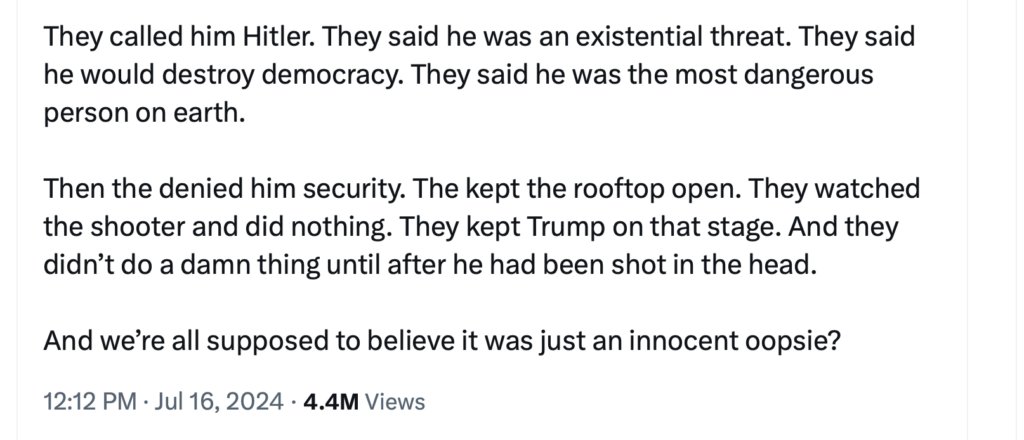Click the "4.4M" view count

pos(331,403)
